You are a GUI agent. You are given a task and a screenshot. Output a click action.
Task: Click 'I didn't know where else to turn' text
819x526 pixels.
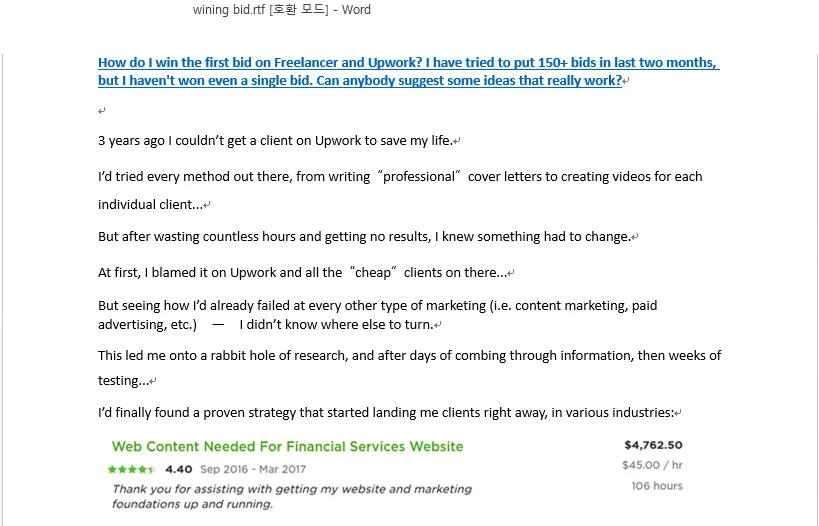tap(335, 325)
